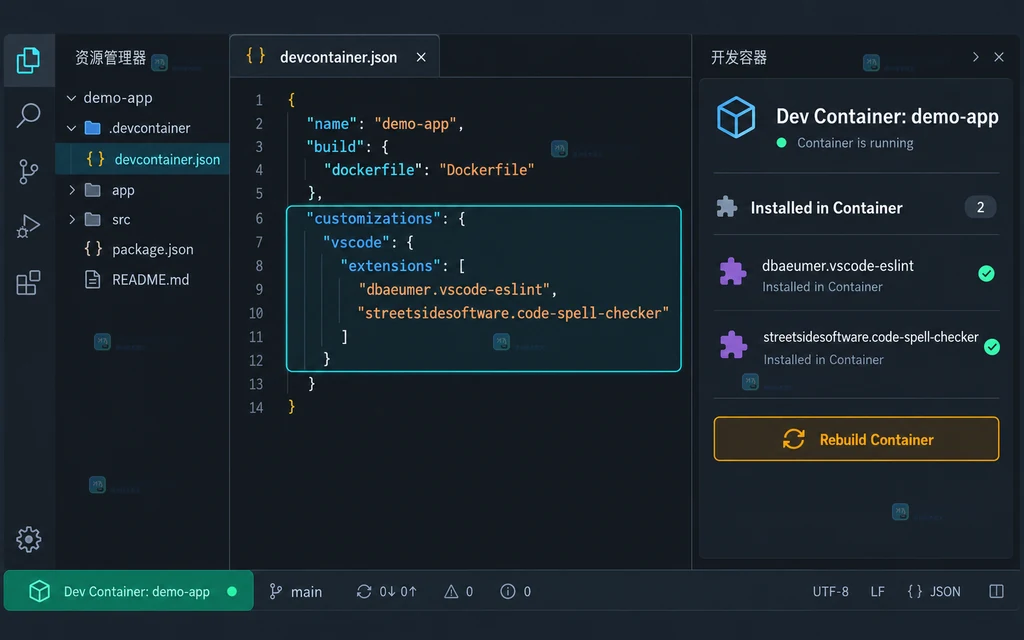Close the 开发容器 panel

[999, 57]
